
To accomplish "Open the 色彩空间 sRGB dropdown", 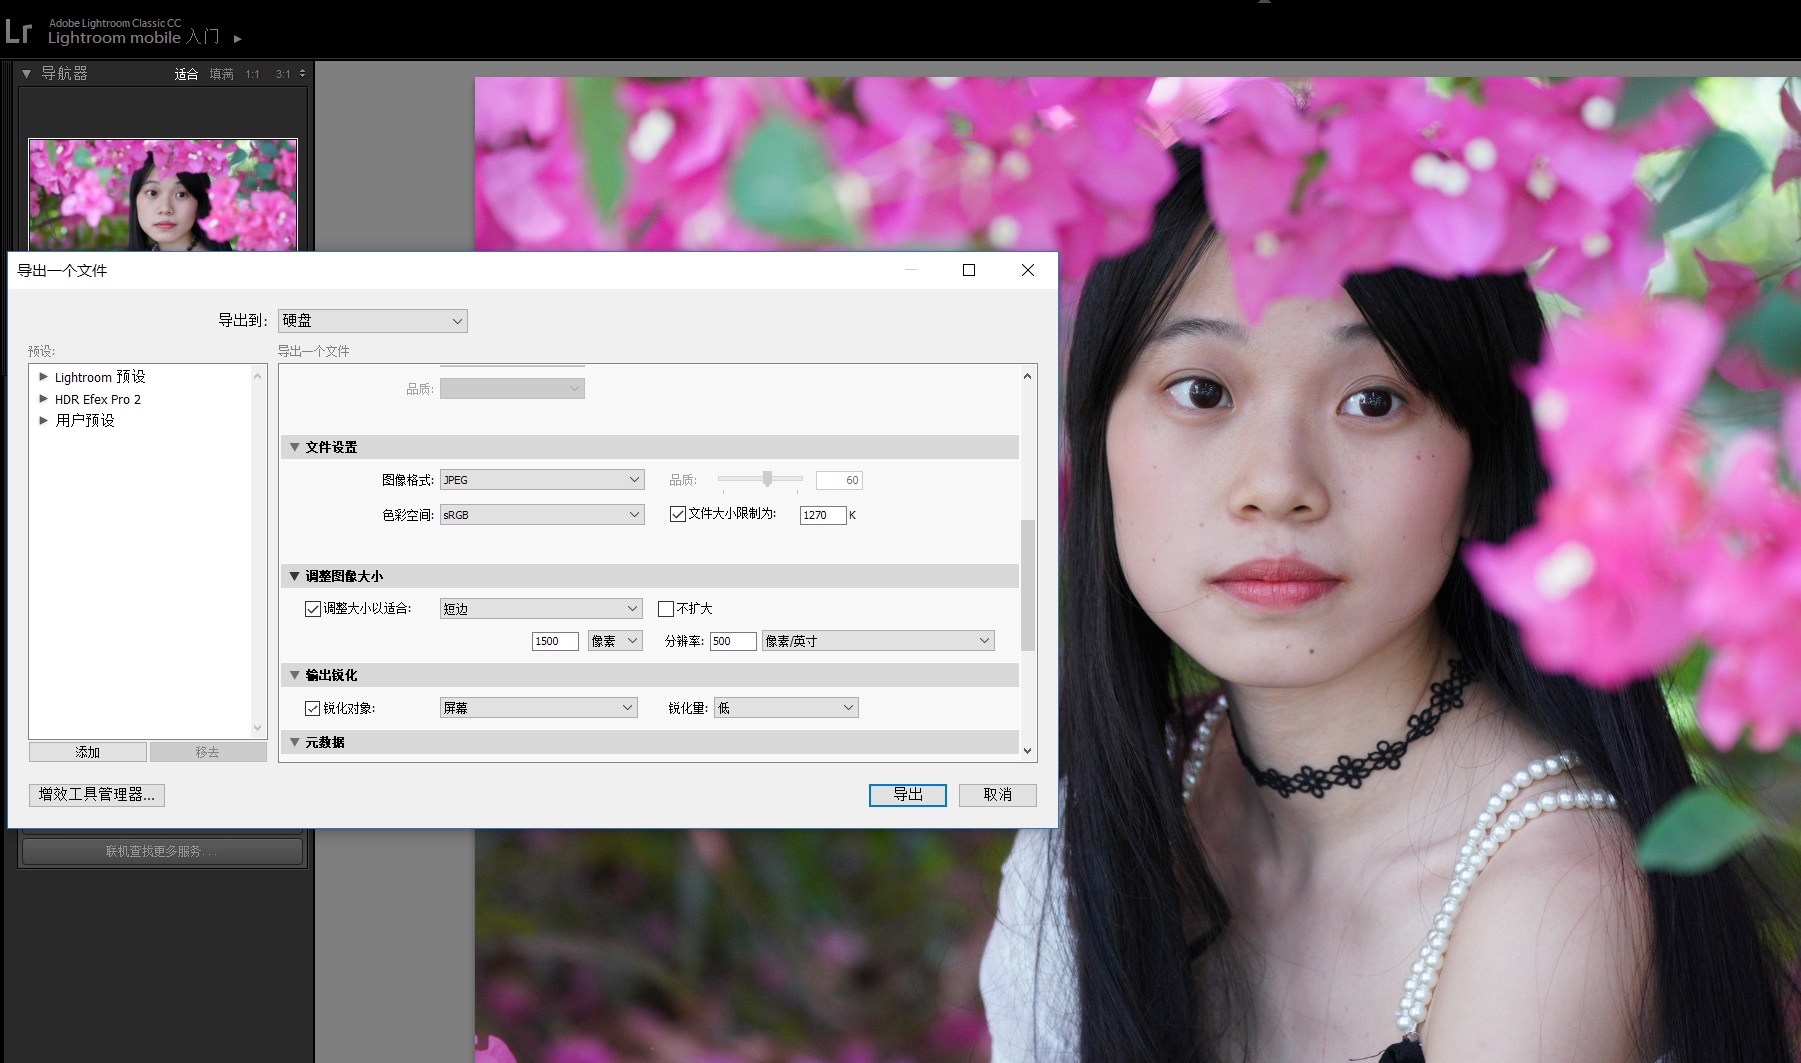I will [542, 515].
